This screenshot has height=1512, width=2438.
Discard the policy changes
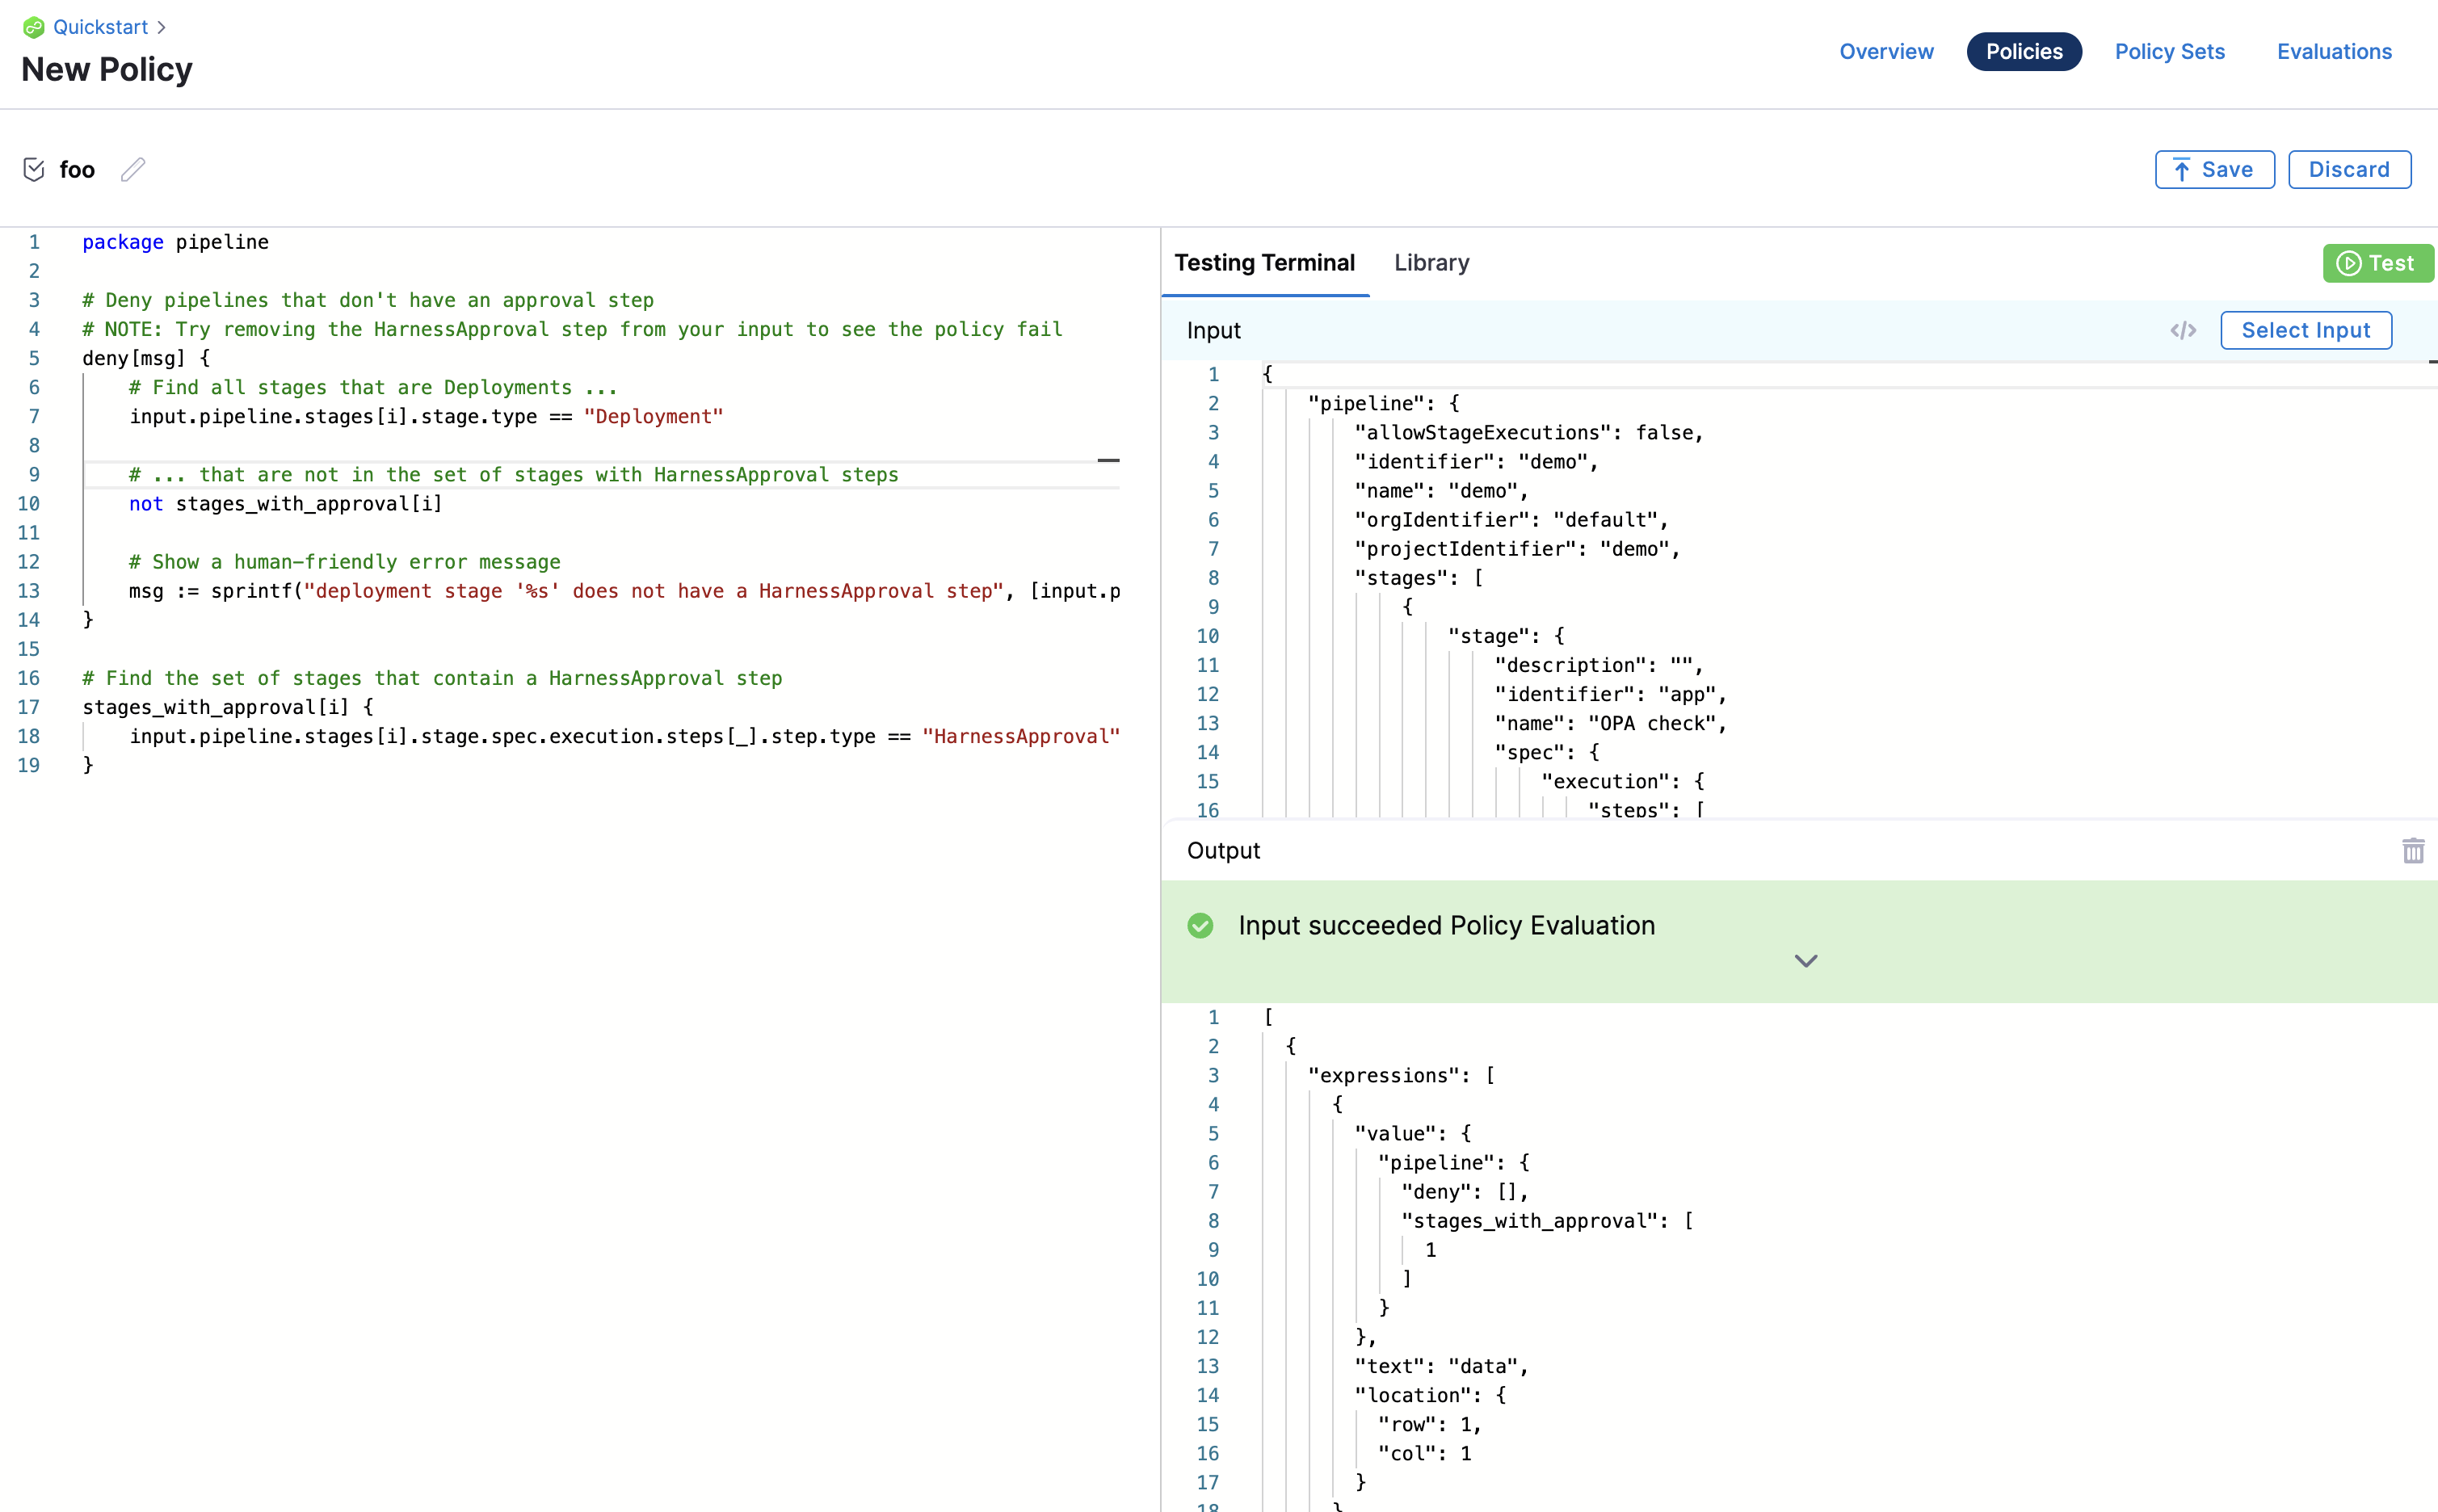coord(2348,169)
